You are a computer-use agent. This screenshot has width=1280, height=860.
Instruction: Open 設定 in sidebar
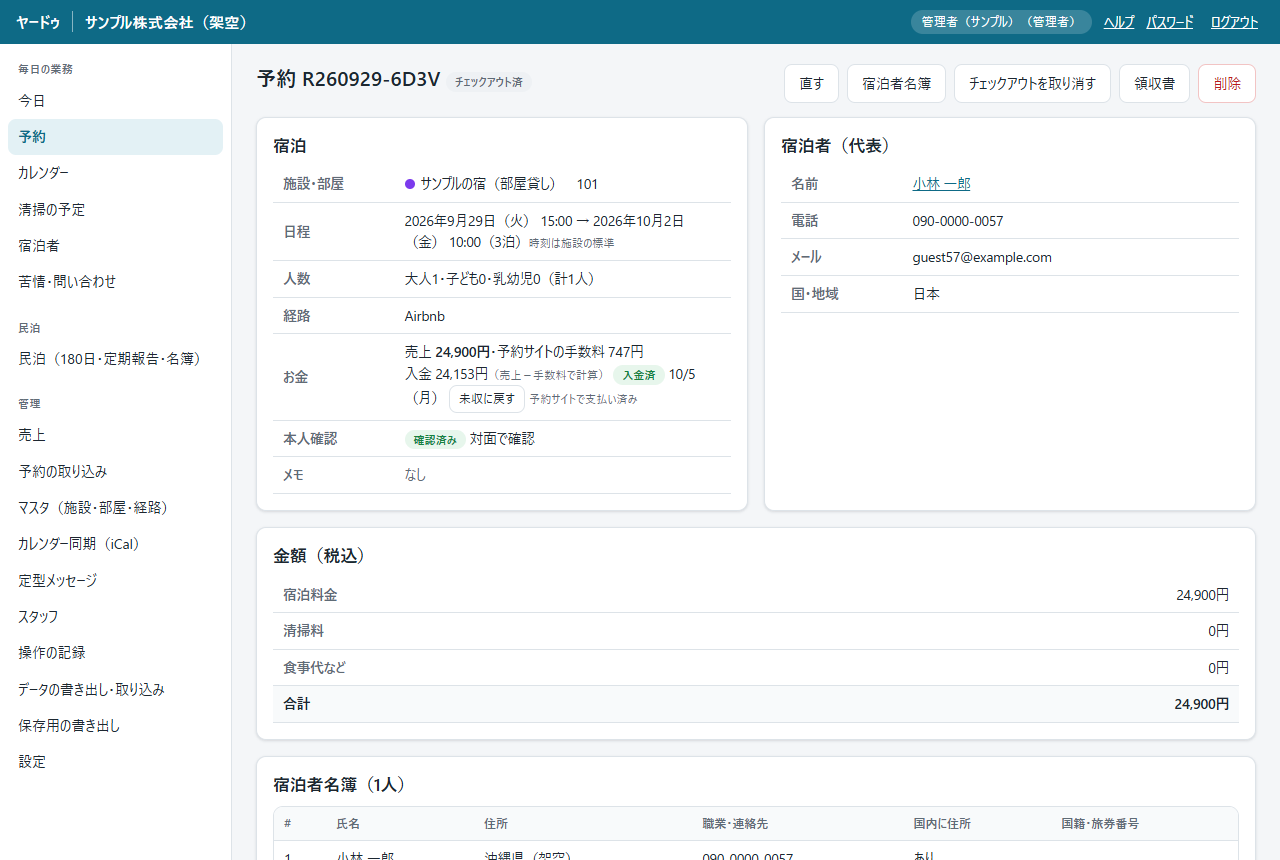click(x=115, y=761)
